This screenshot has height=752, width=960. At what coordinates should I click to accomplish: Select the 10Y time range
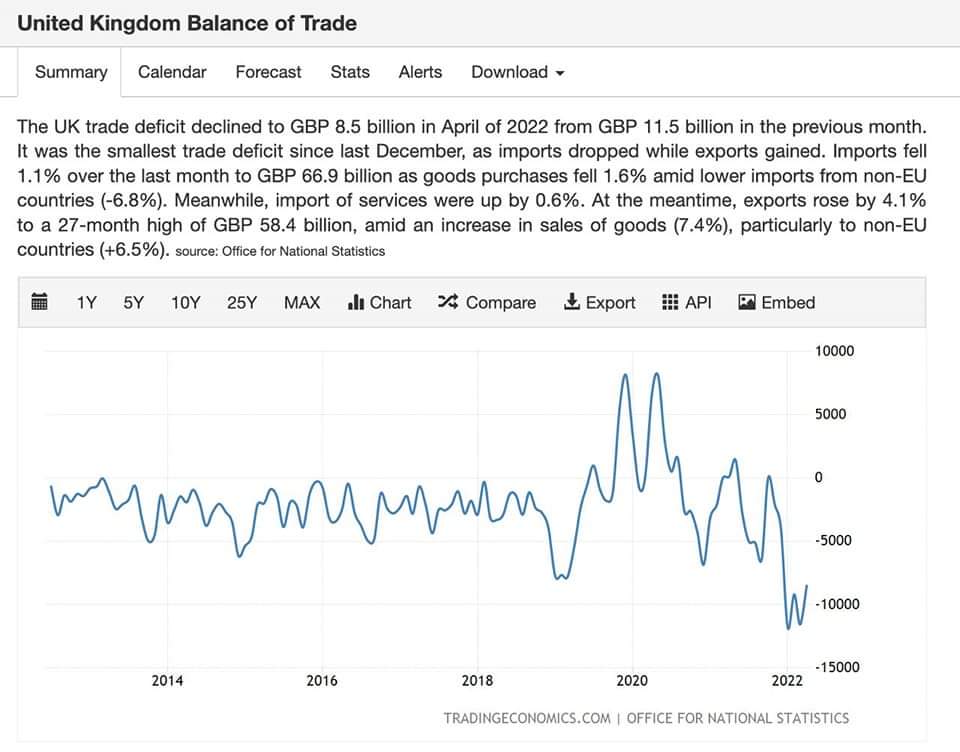tap(186, 303)
